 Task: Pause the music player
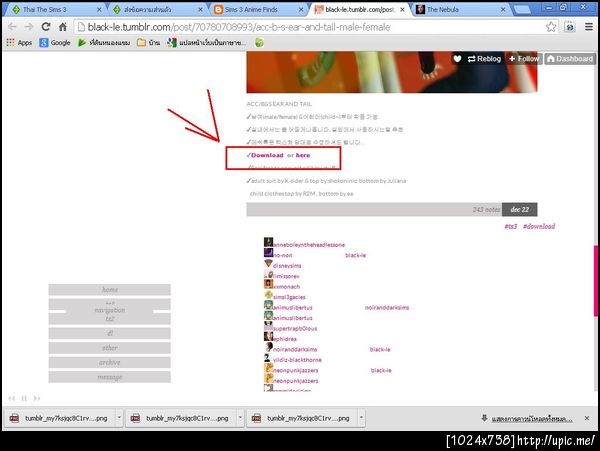point(24,398)
